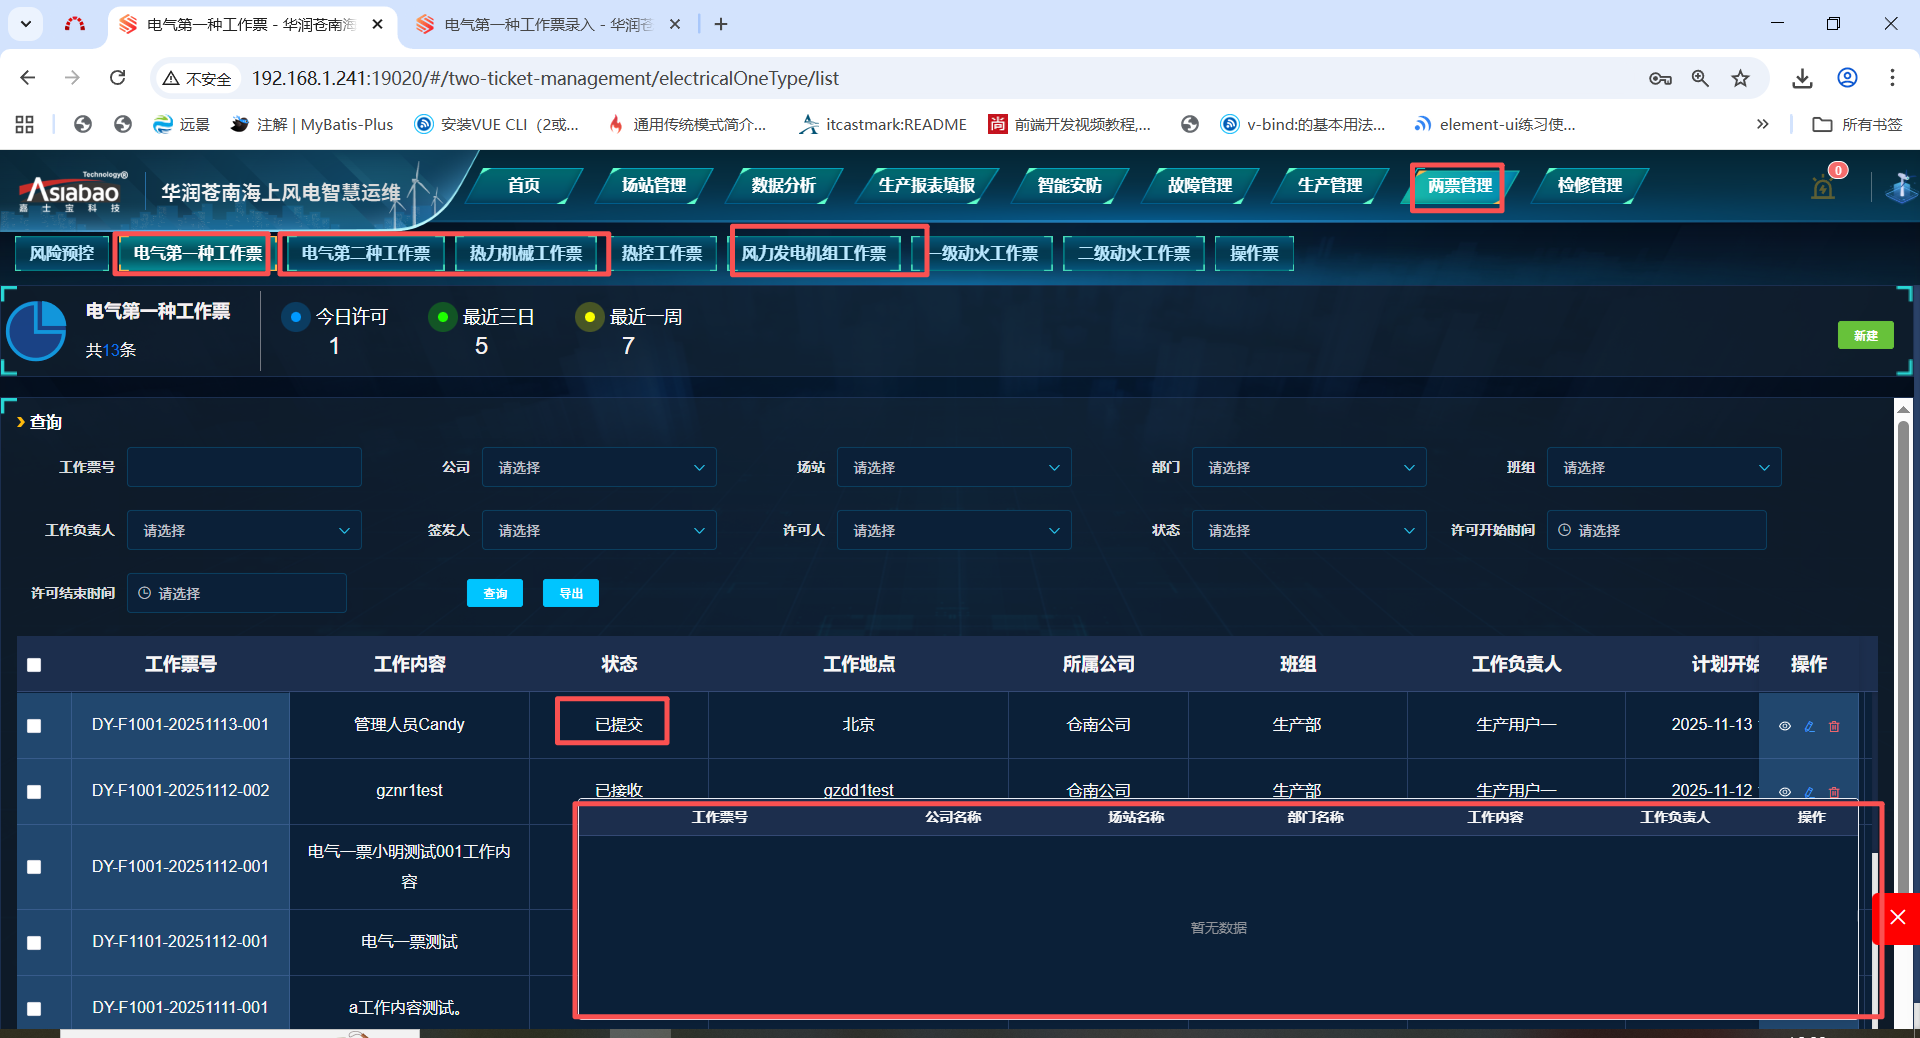Toggle the select-all checkbox in table header
Screen dimensions: 1920x1038
click(x=34, y=665)
